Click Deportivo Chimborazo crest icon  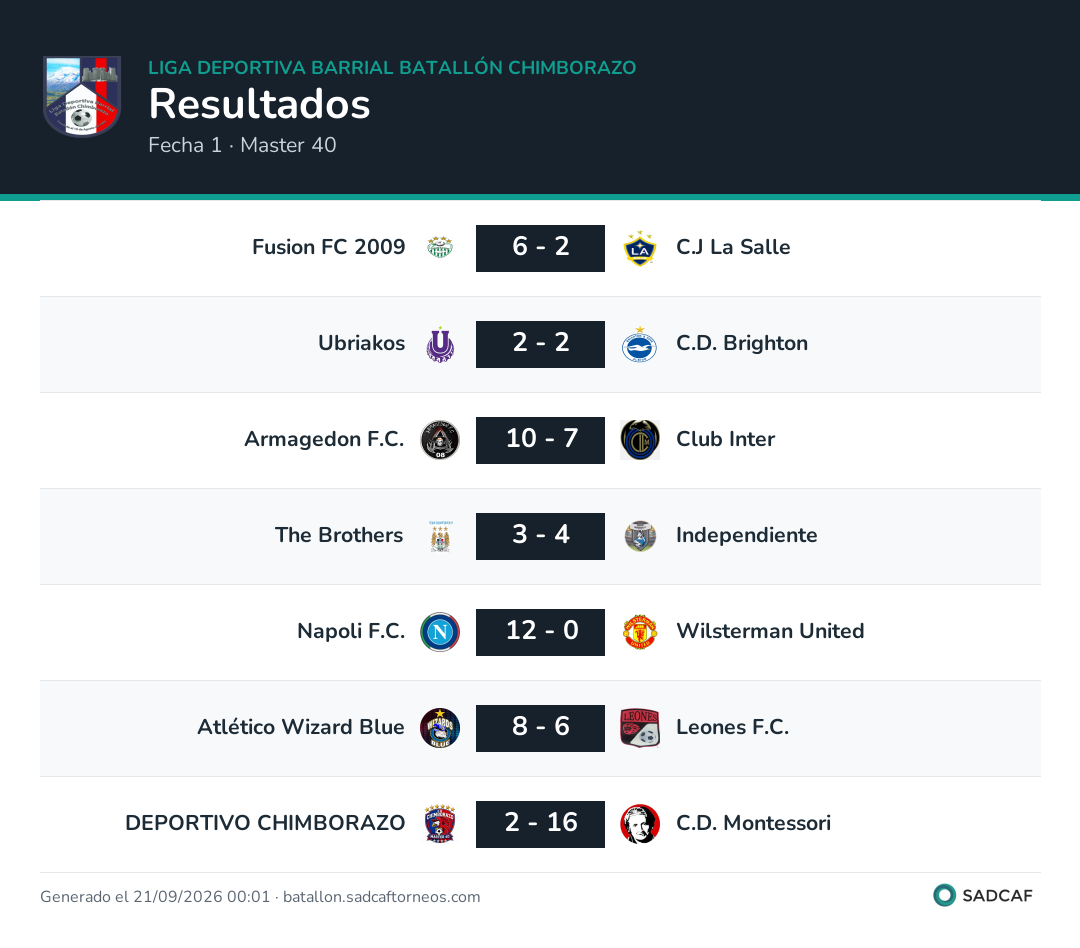coord(440,824)
